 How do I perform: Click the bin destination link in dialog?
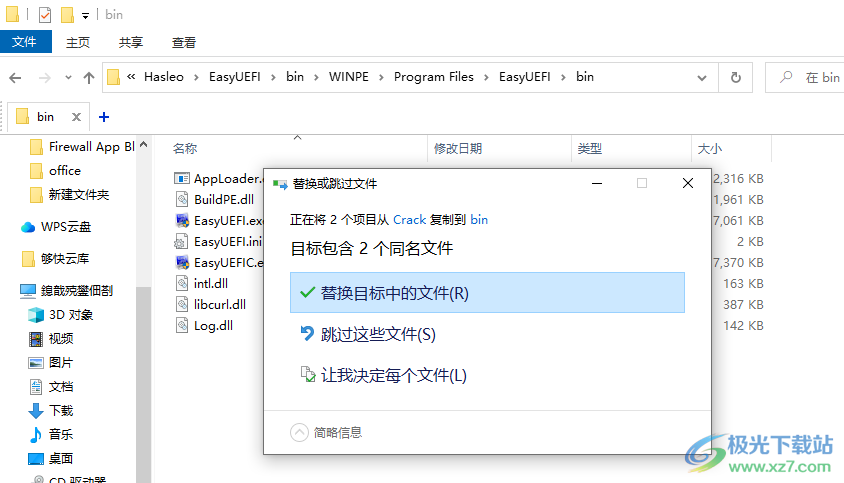(x=479, y=220)
